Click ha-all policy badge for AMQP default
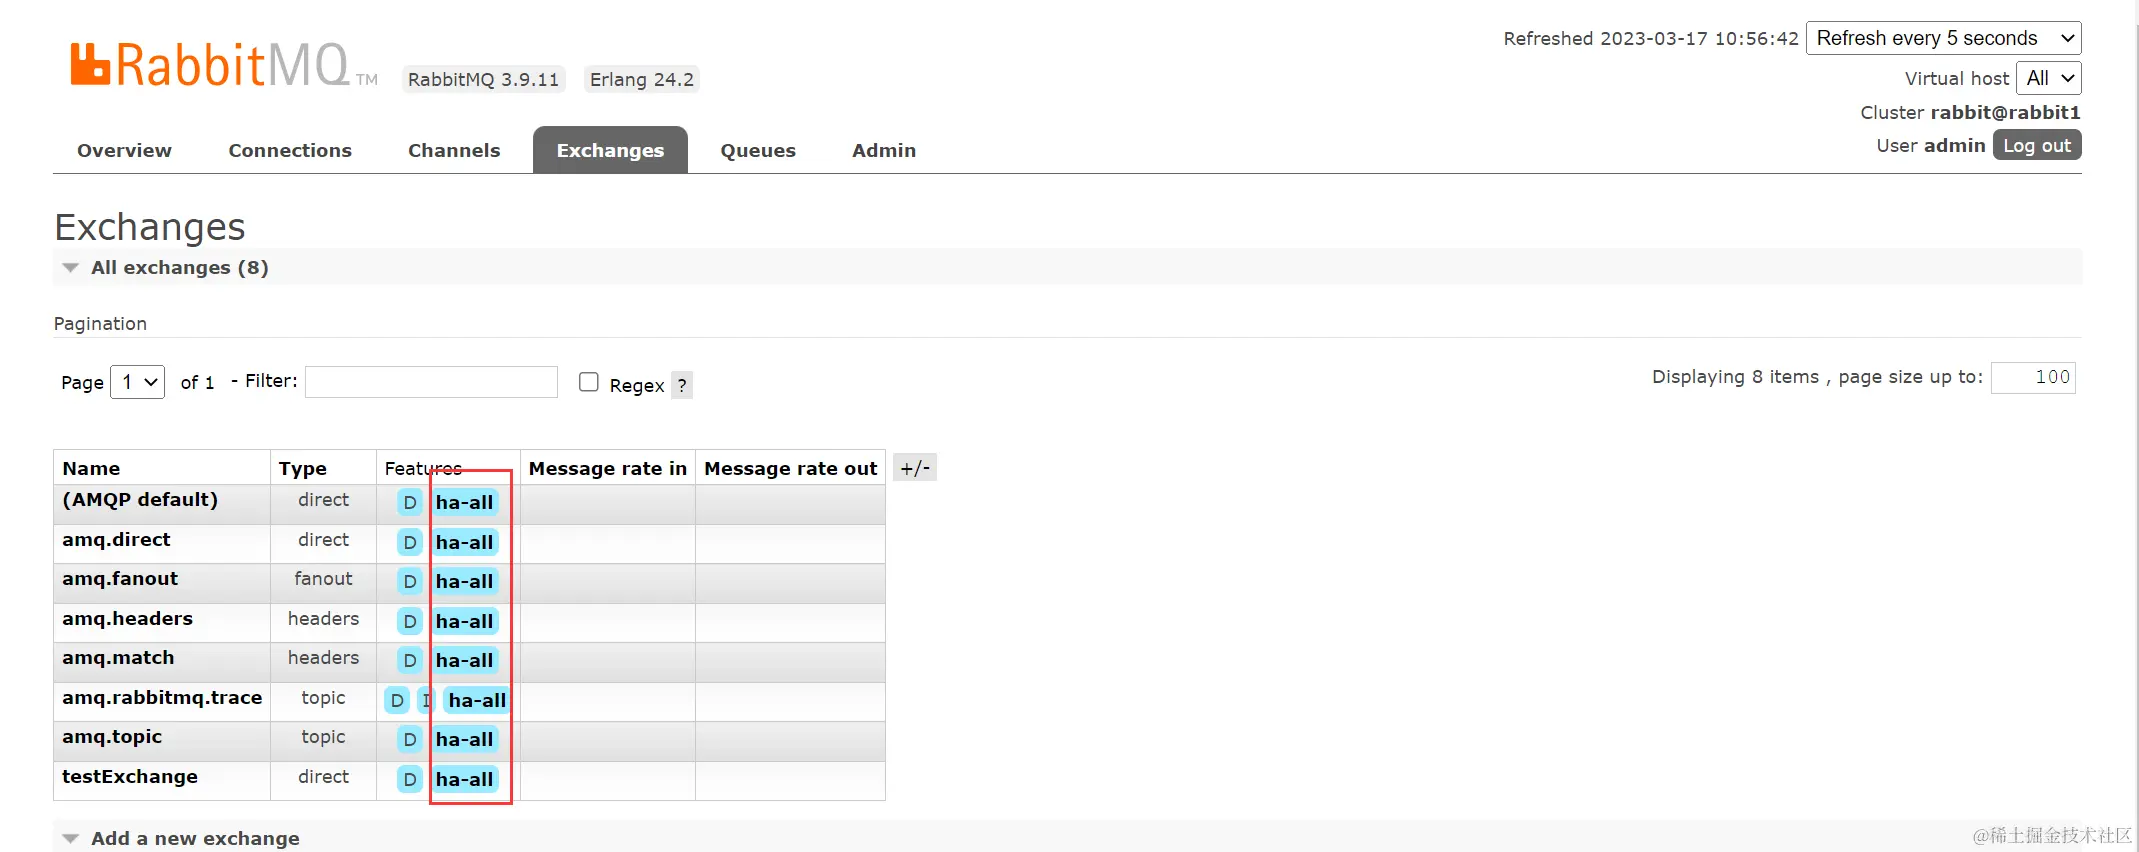 click(x=465, y=502)
